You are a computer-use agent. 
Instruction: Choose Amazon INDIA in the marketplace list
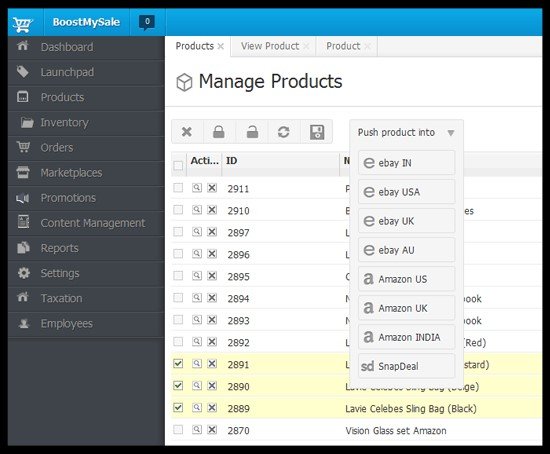[407, 337]
